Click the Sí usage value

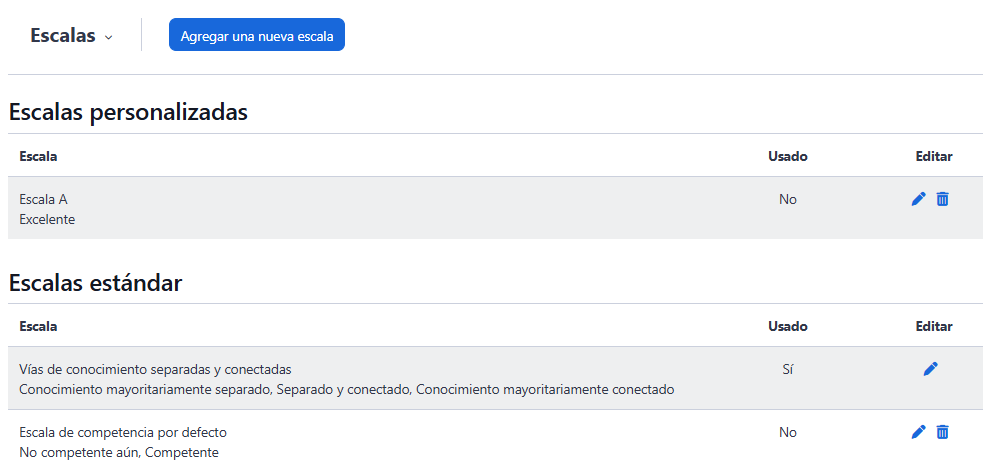[788, 369]
